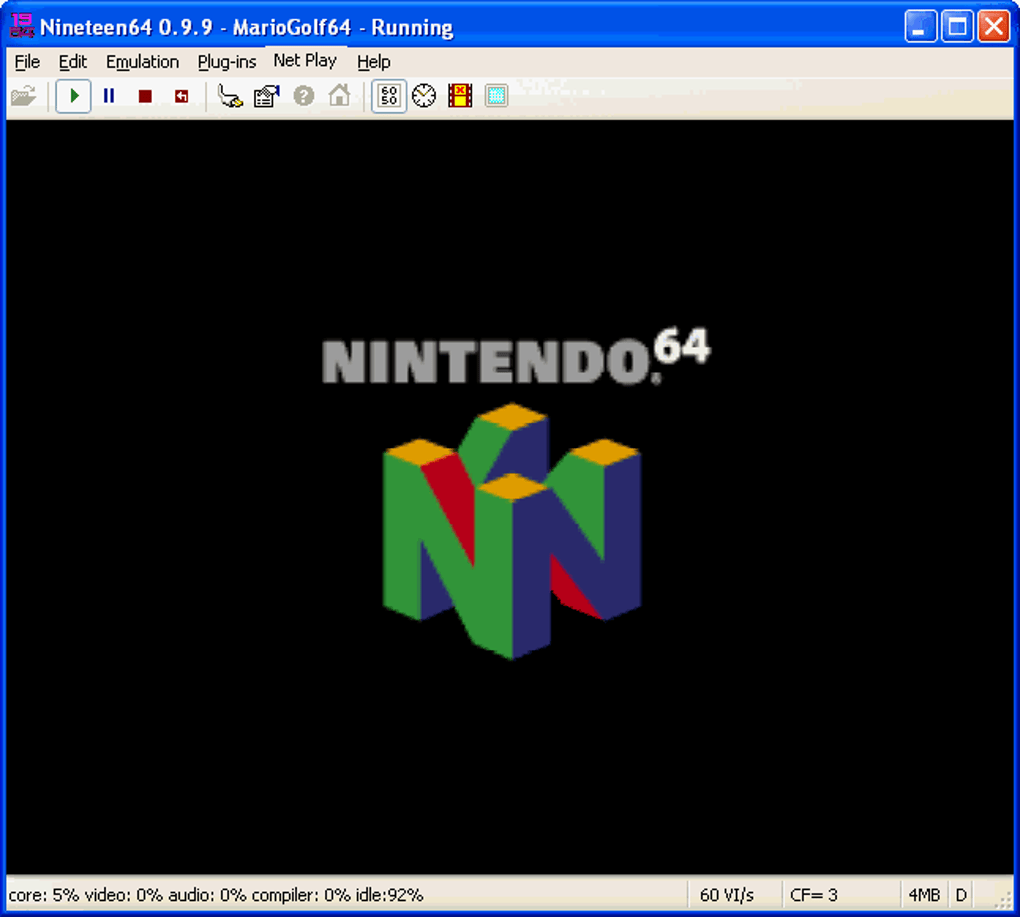Click the green Play emulation button
Screen dimensions: 1020x917
(74, 96)
